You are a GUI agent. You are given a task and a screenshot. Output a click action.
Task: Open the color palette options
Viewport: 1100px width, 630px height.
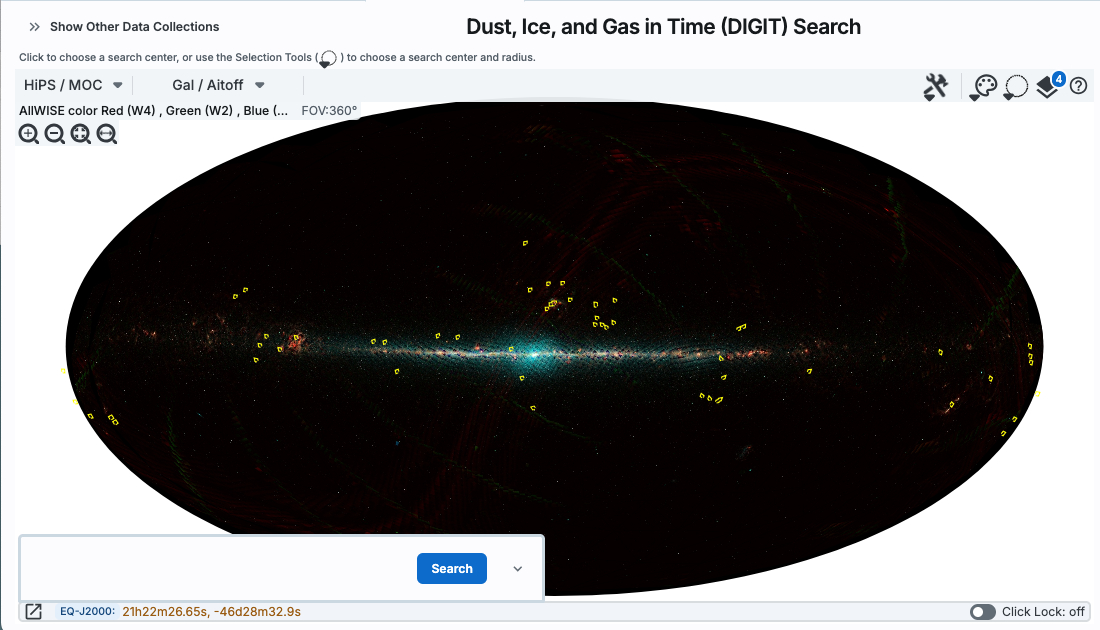point(984,87)
